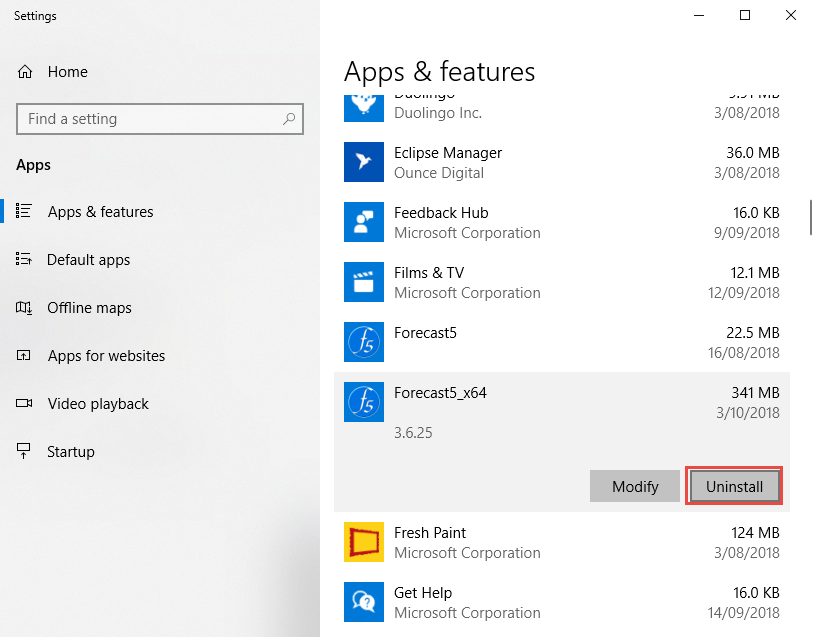Select the Get Help app name
The image size is (814, 637).
423,593
